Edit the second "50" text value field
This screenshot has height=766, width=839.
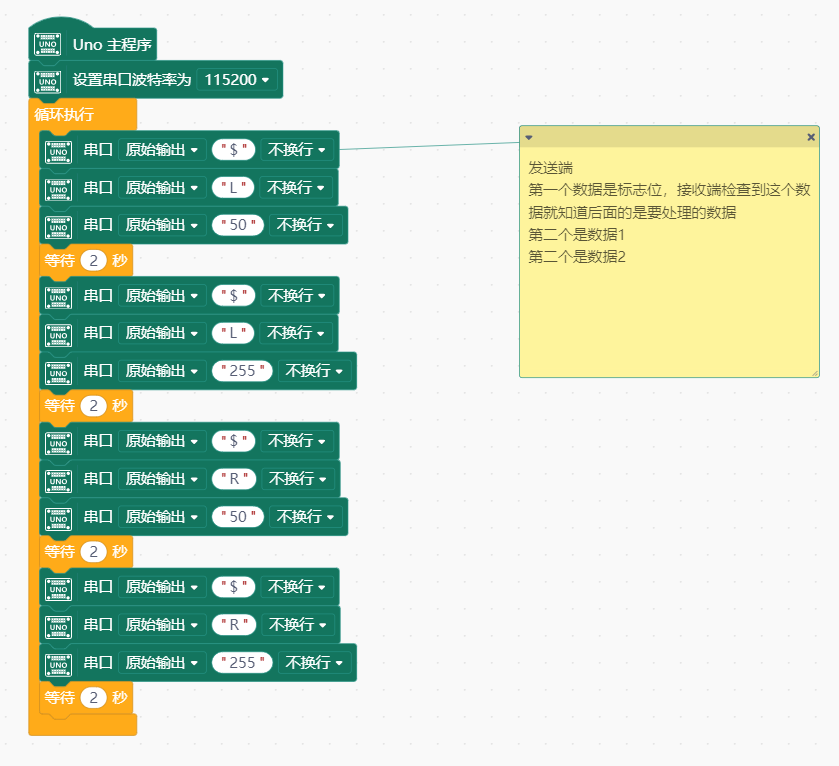(x=238, y=517)
